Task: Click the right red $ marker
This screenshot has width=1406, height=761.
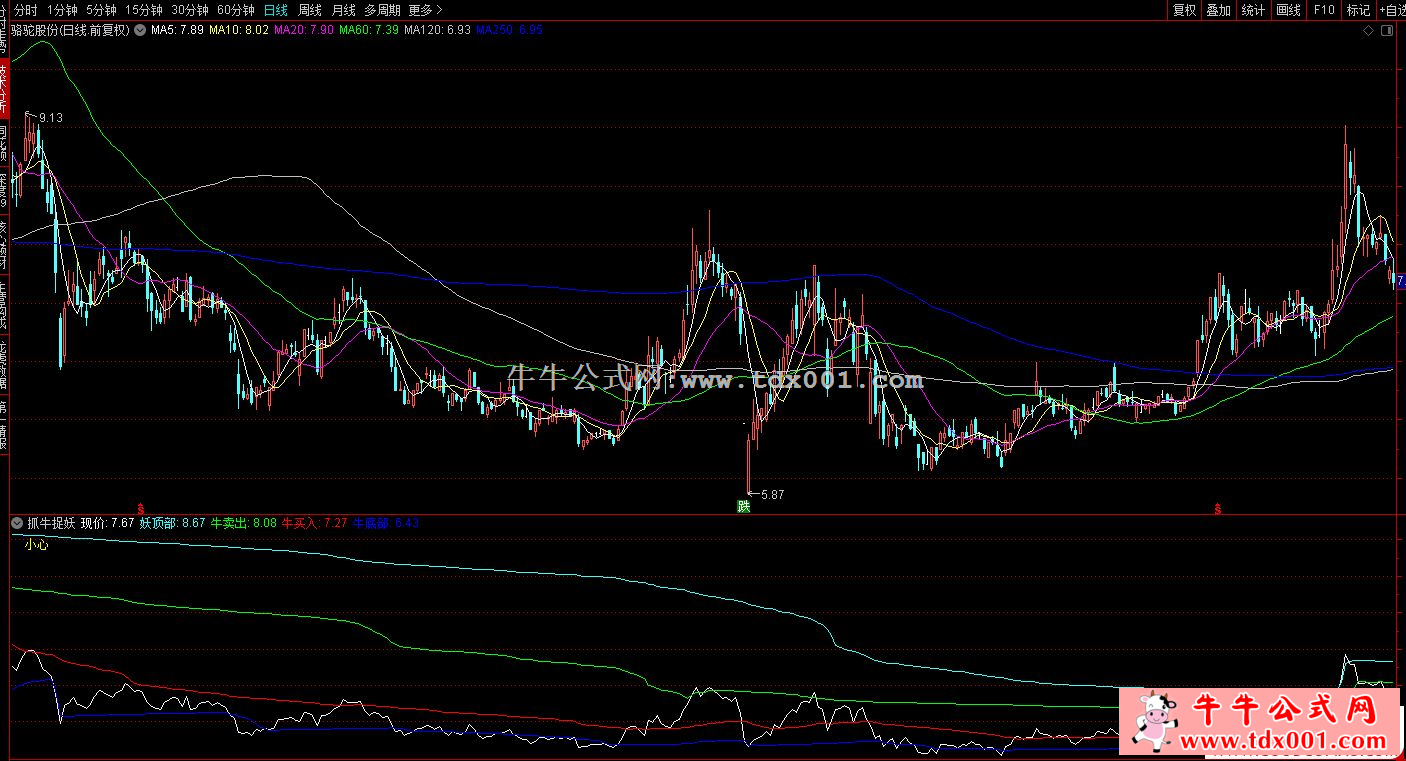Action: [1218, 508]
